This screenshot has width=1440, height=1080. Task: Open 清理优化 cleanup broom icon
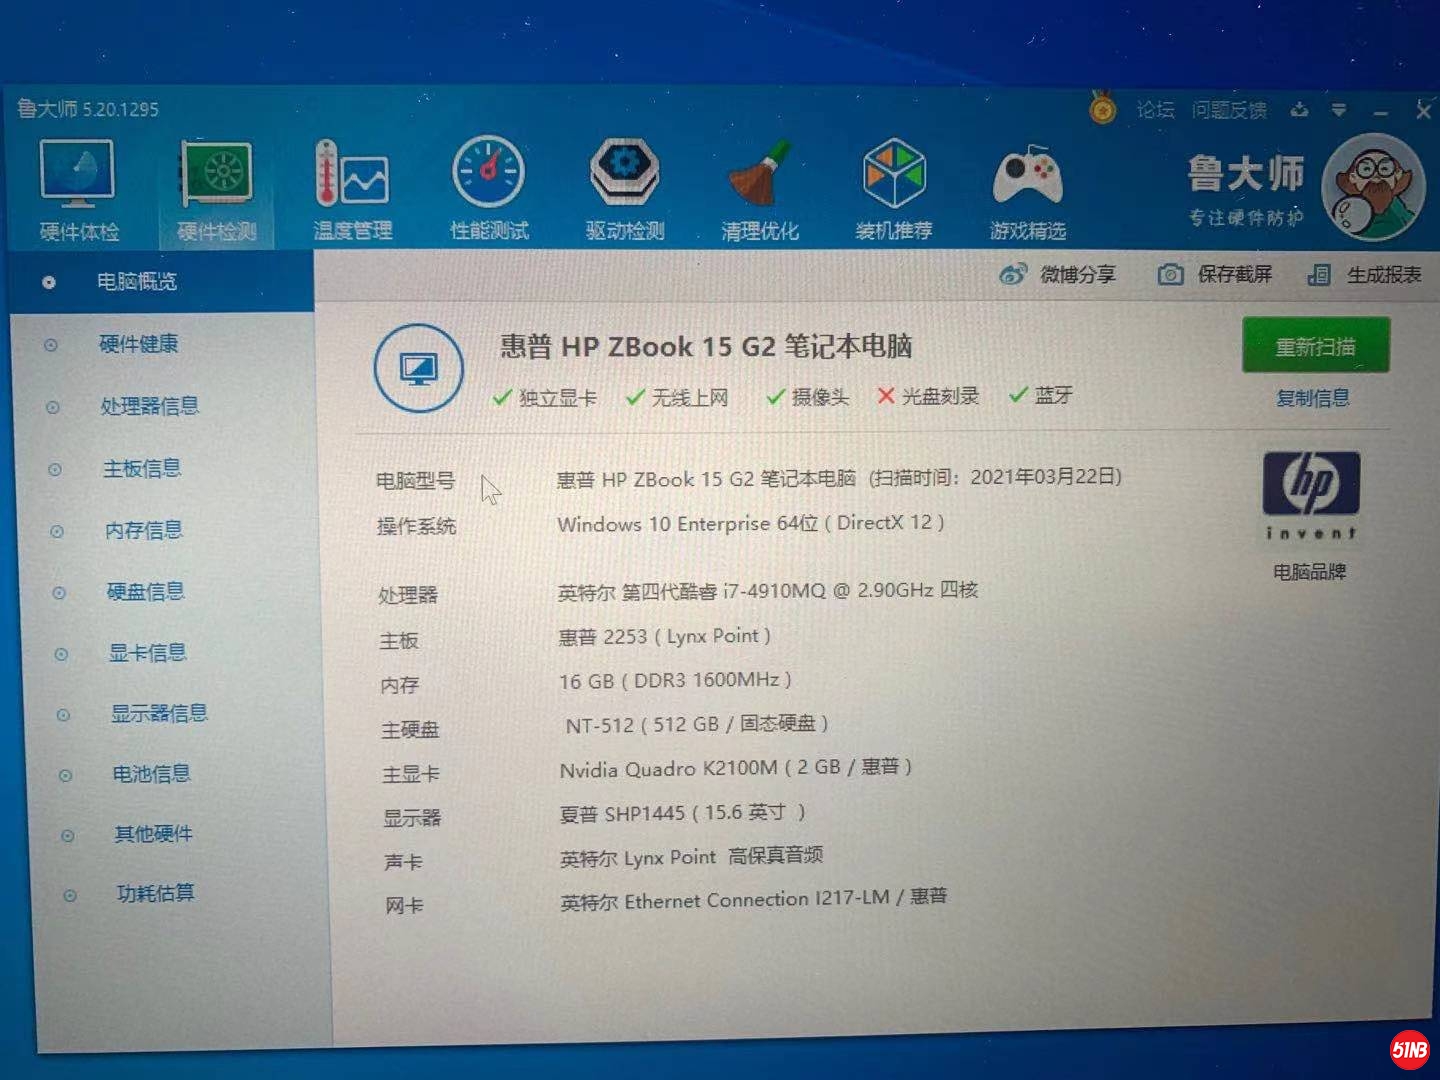760,189
